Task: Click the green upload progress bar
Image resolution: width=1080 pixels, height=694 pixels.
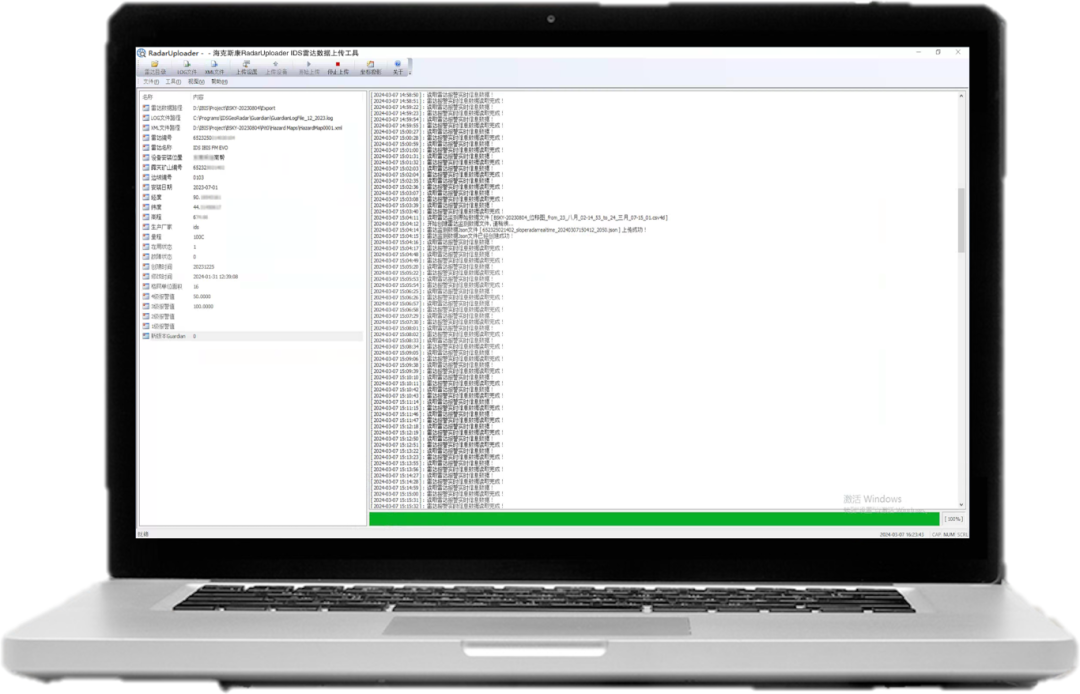Action: [x=654, y=519]
